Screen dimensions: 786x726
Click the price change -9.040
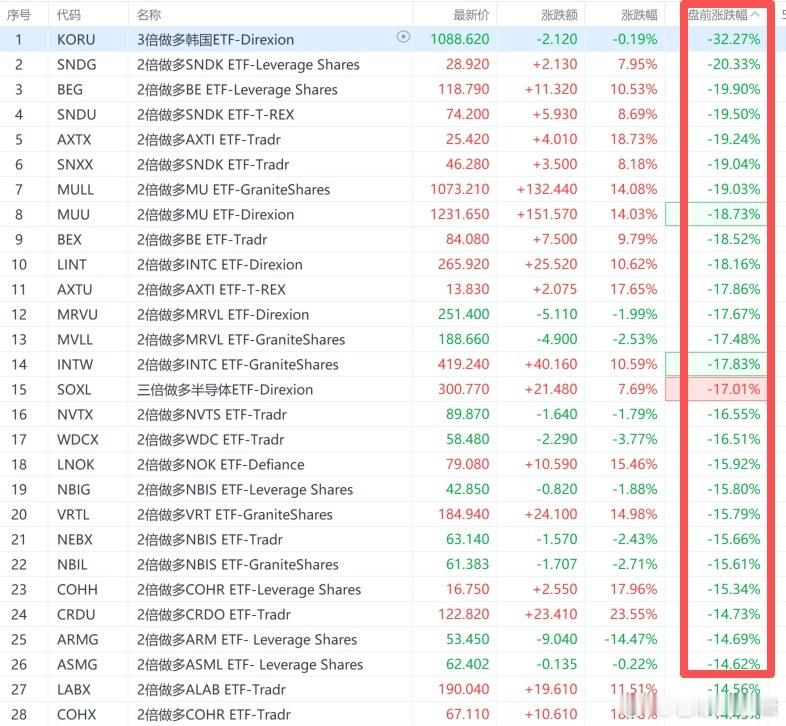click(x=557, y=640)
